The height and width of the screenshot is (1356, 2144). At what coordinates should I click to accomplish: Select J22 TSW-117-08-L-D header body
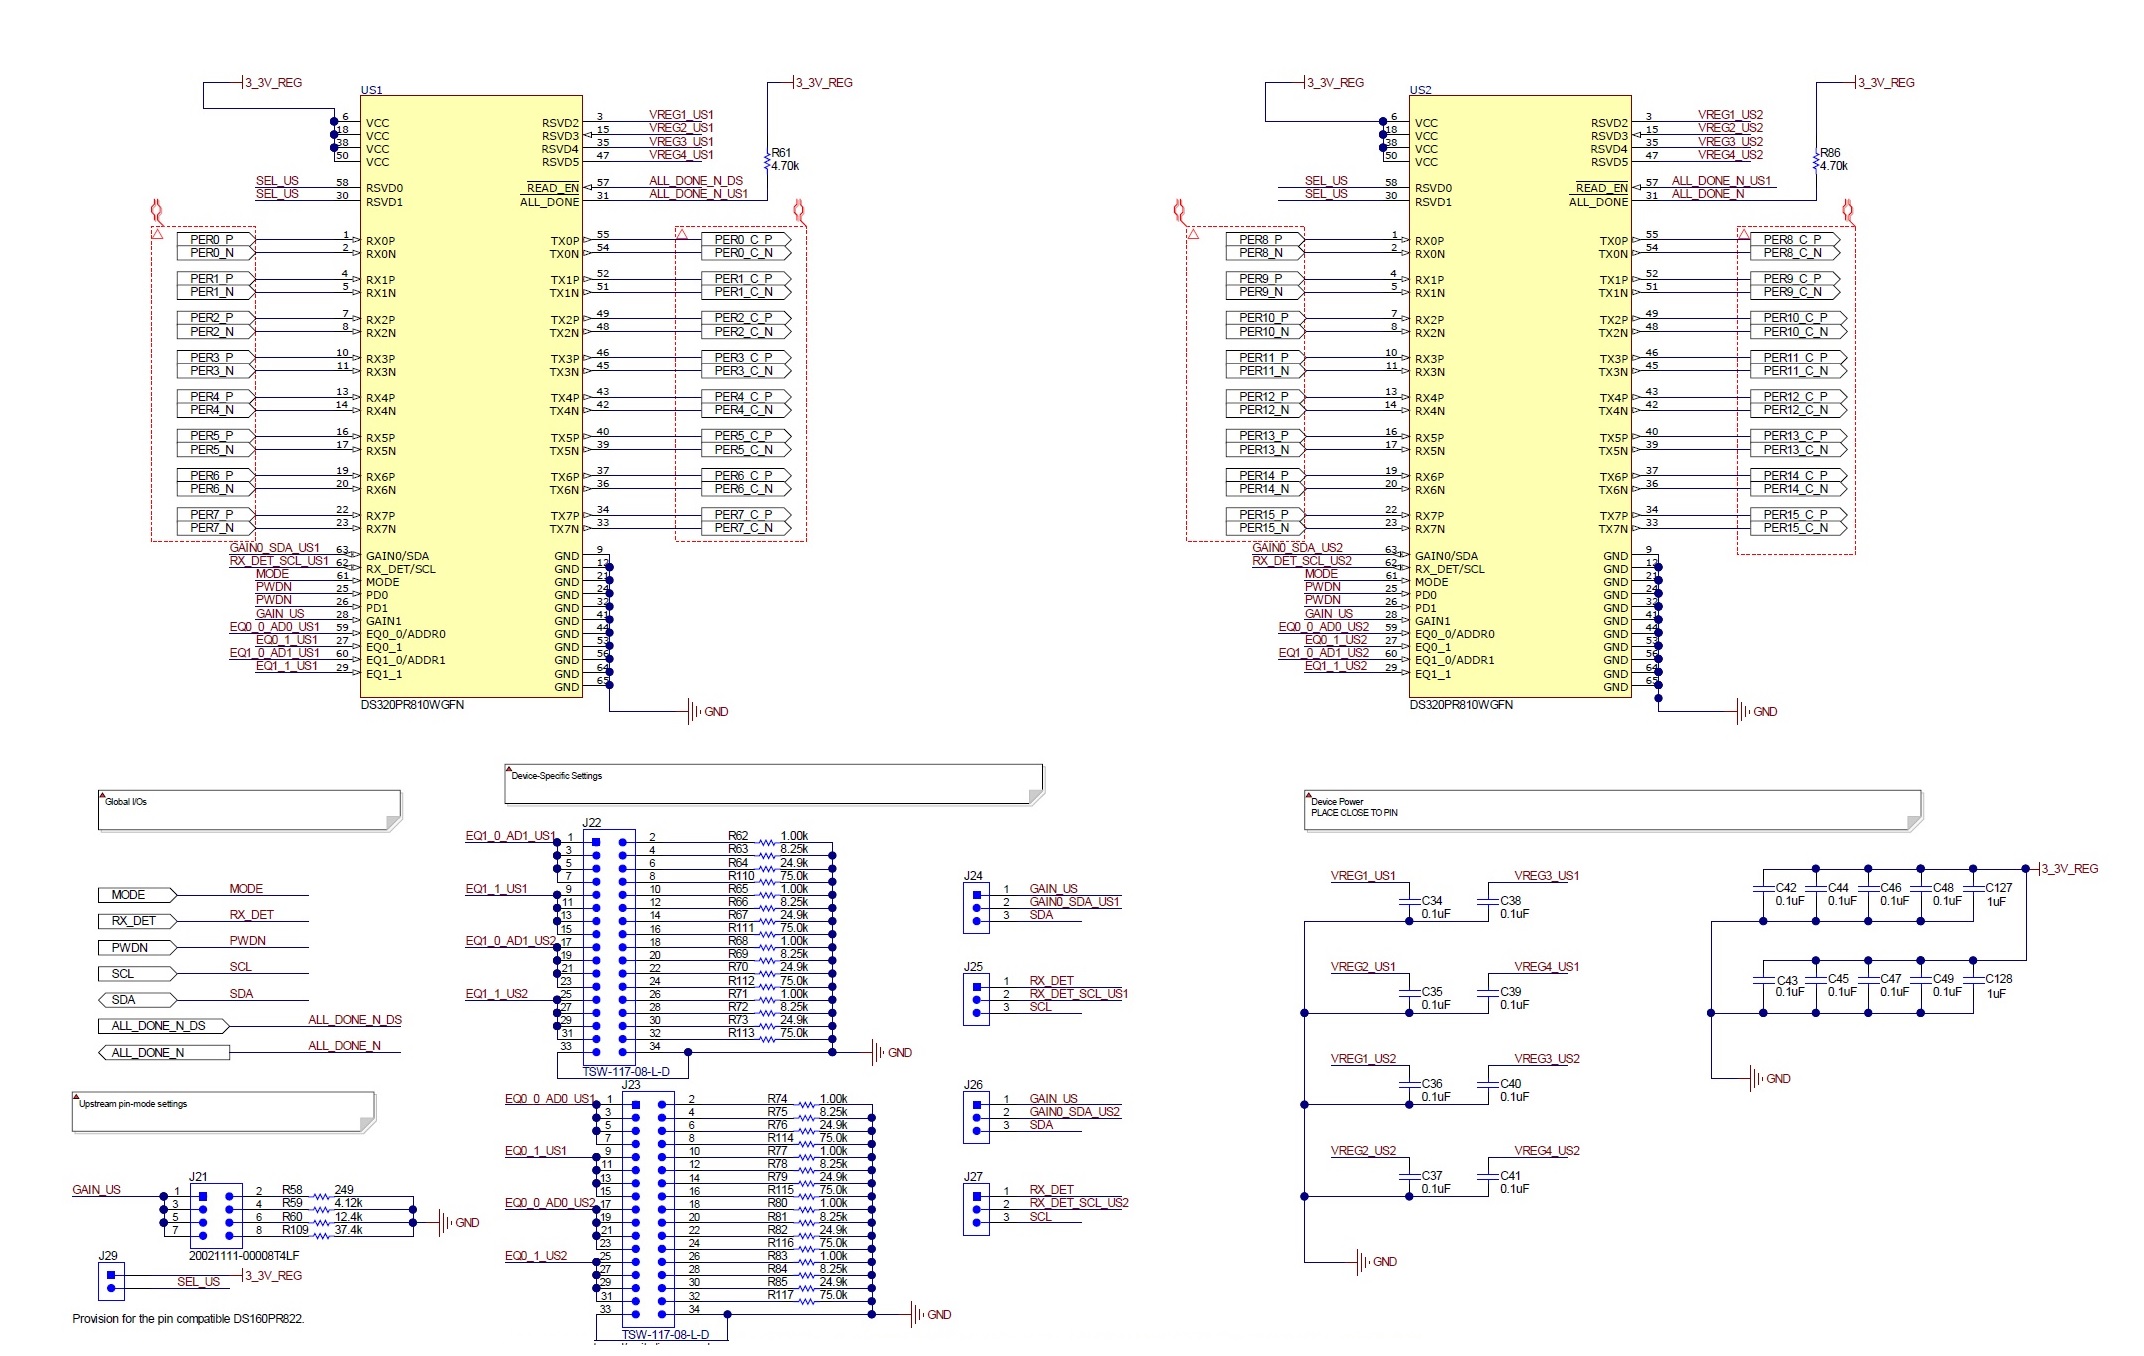tap(609, 945)
